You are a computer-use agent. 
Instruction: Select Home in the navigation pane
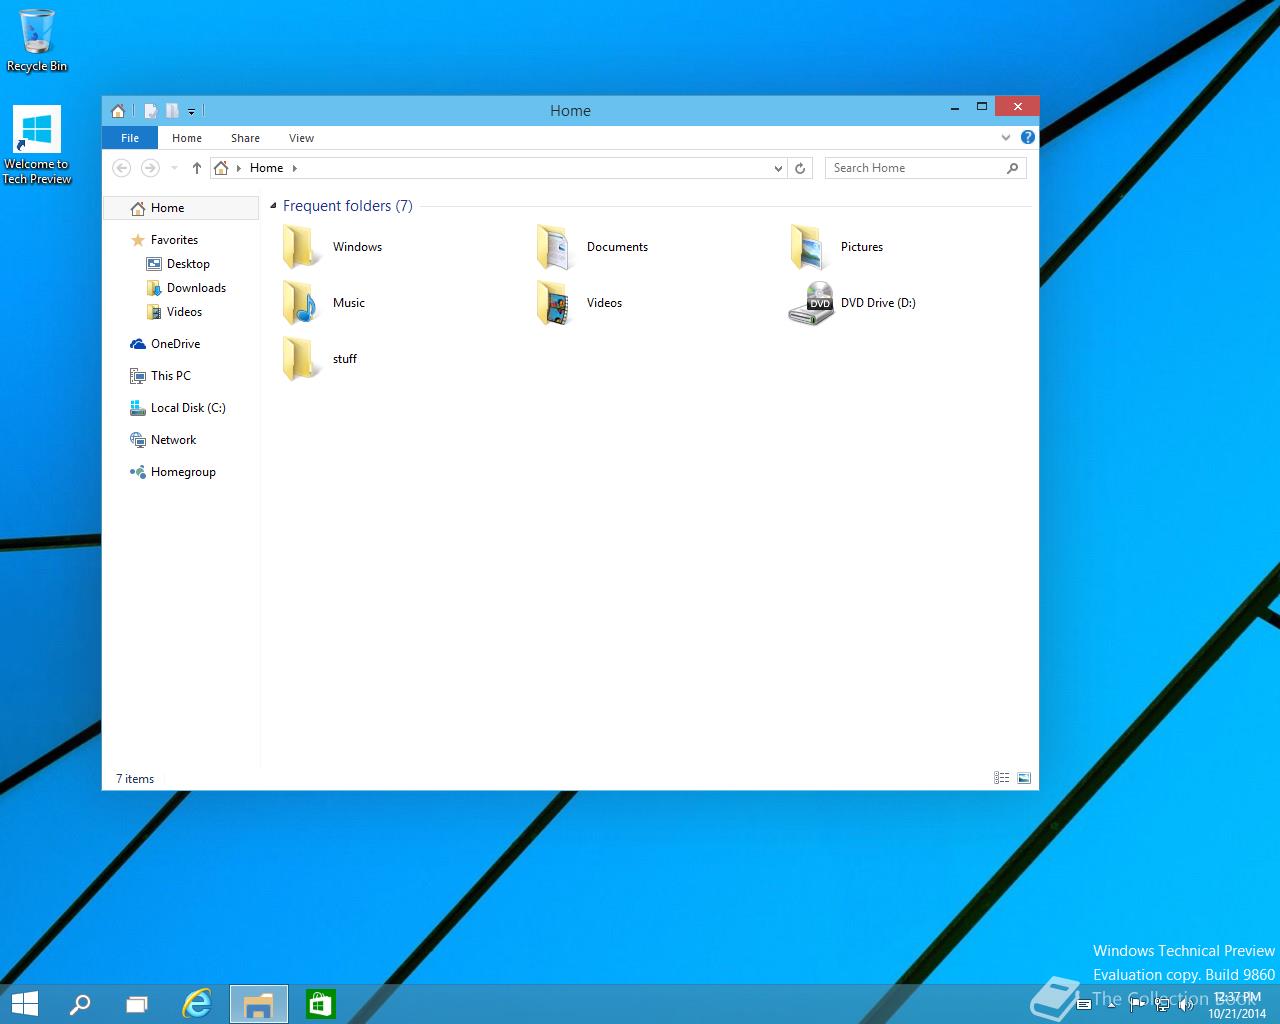(181, 208)
